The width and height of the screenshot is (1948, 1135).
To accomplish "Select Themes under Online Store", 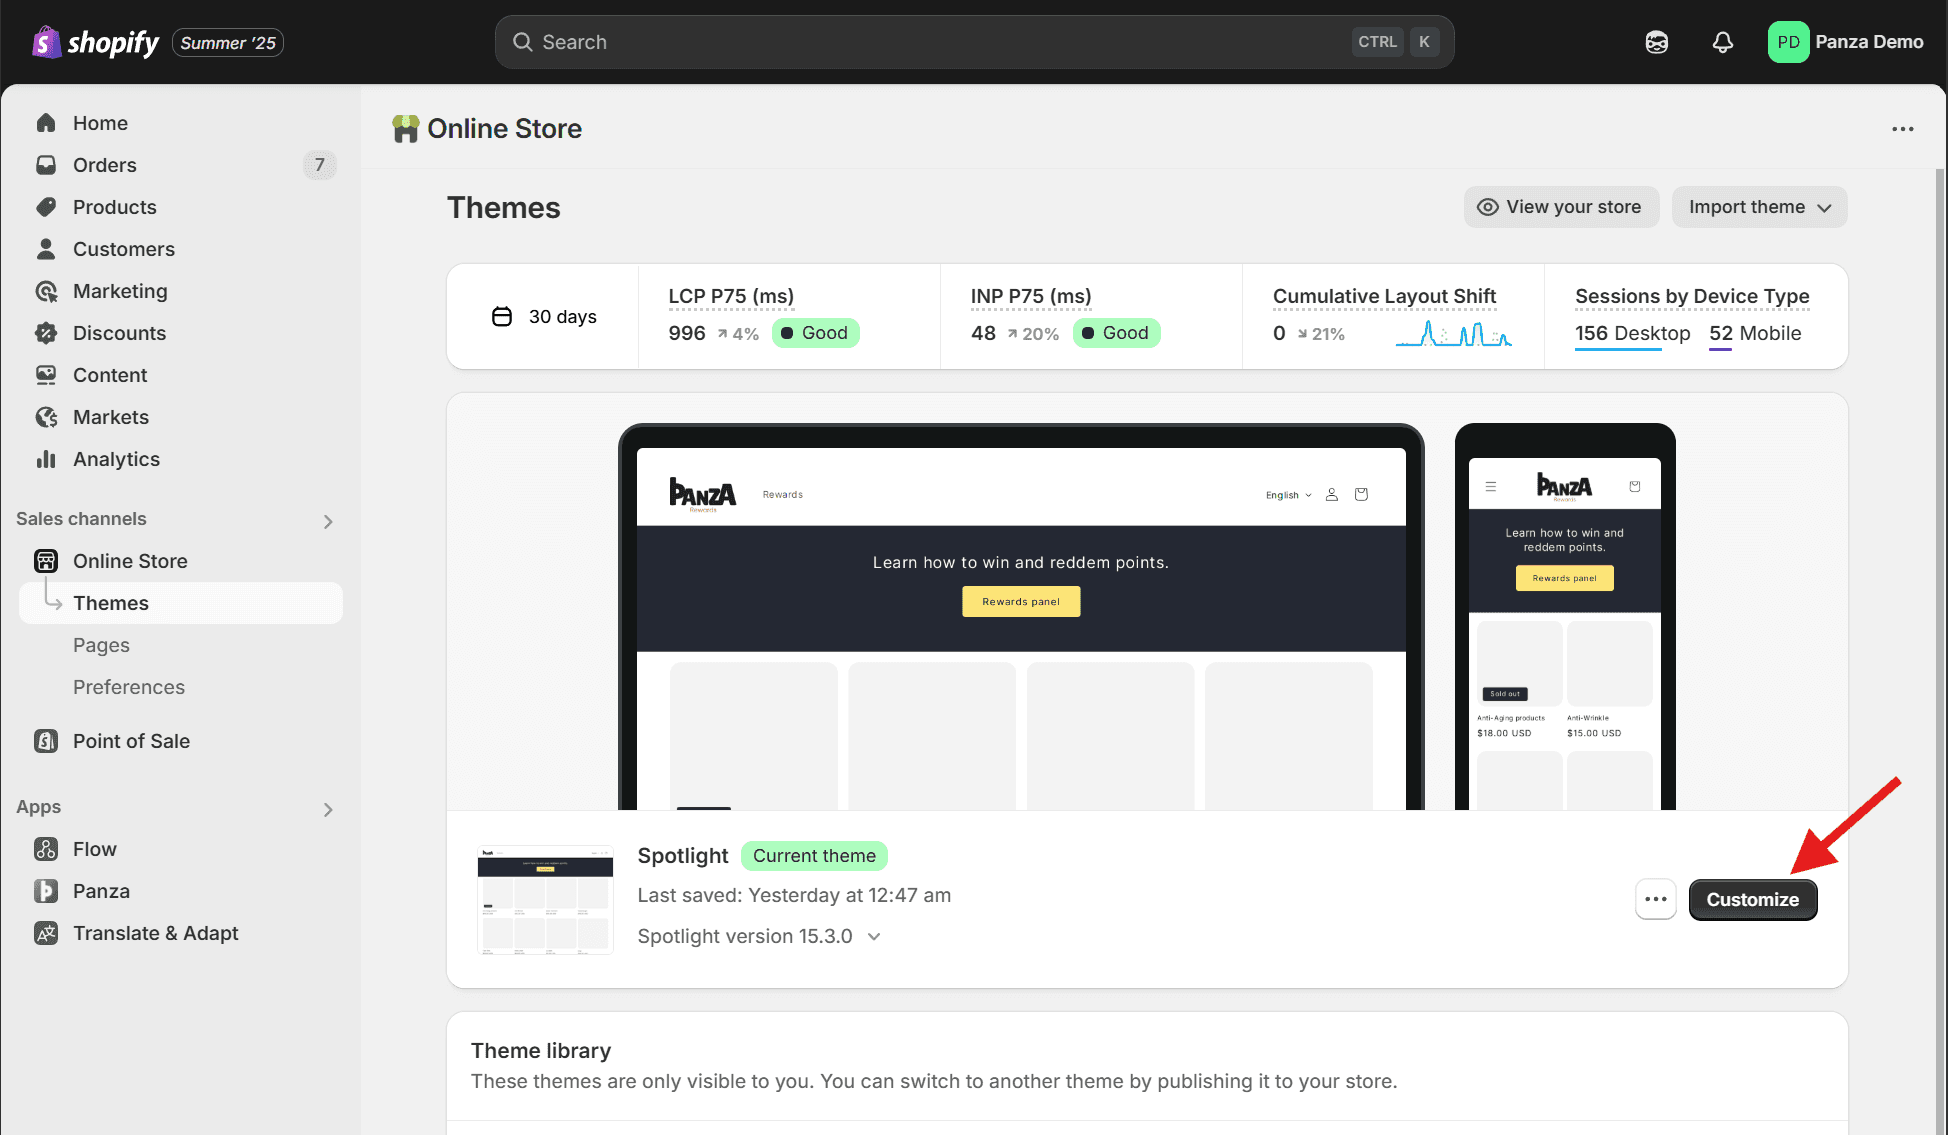I will tap(181, 603).
